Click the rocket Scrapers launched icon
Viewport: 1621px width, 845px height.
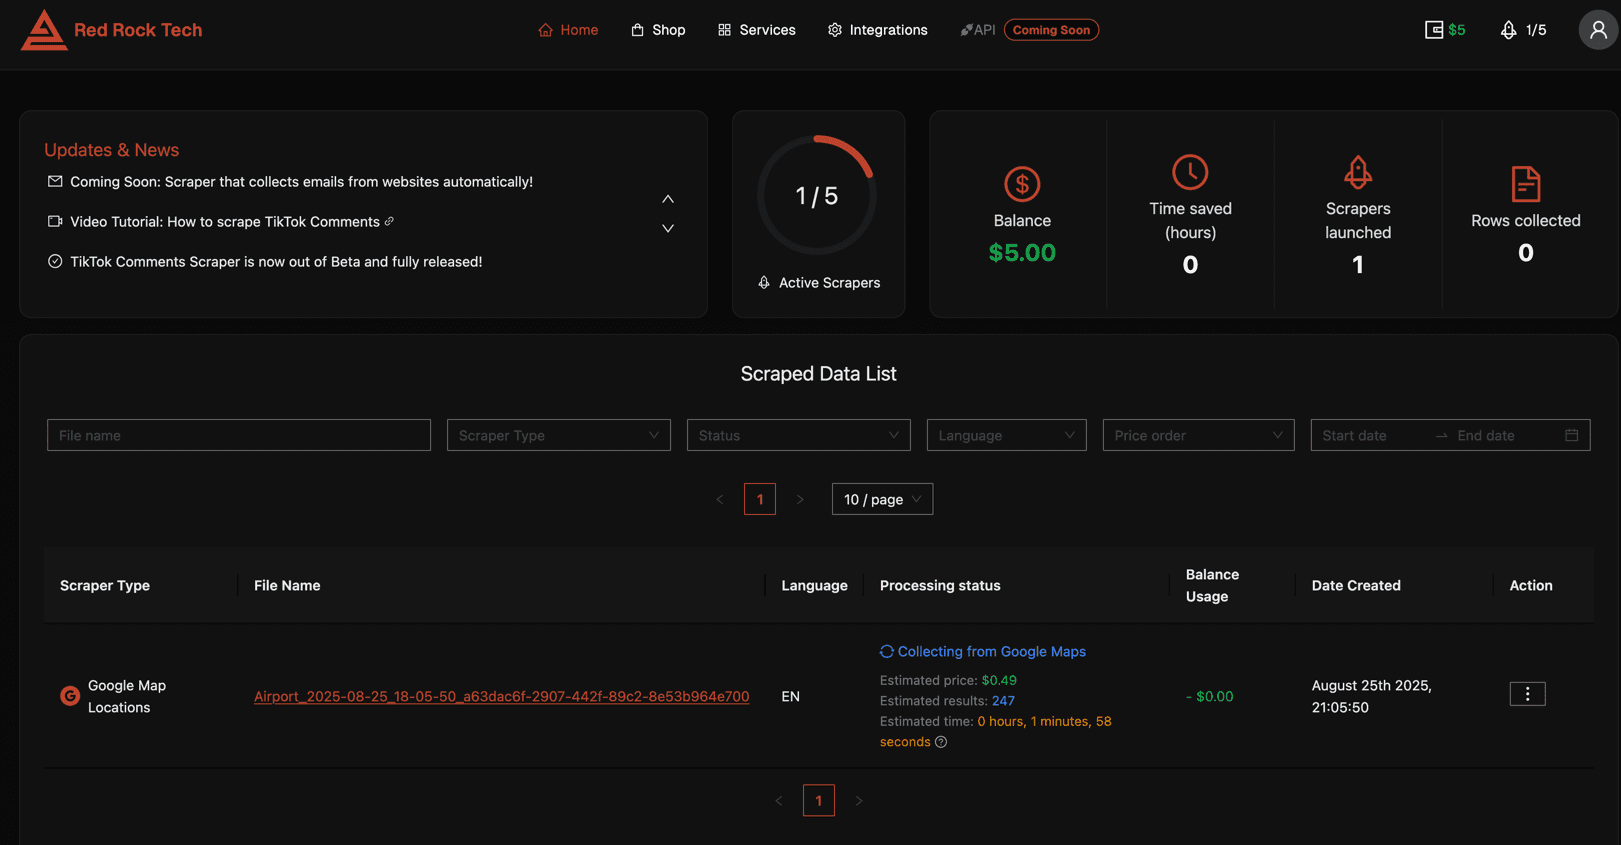pos(1358,172)
